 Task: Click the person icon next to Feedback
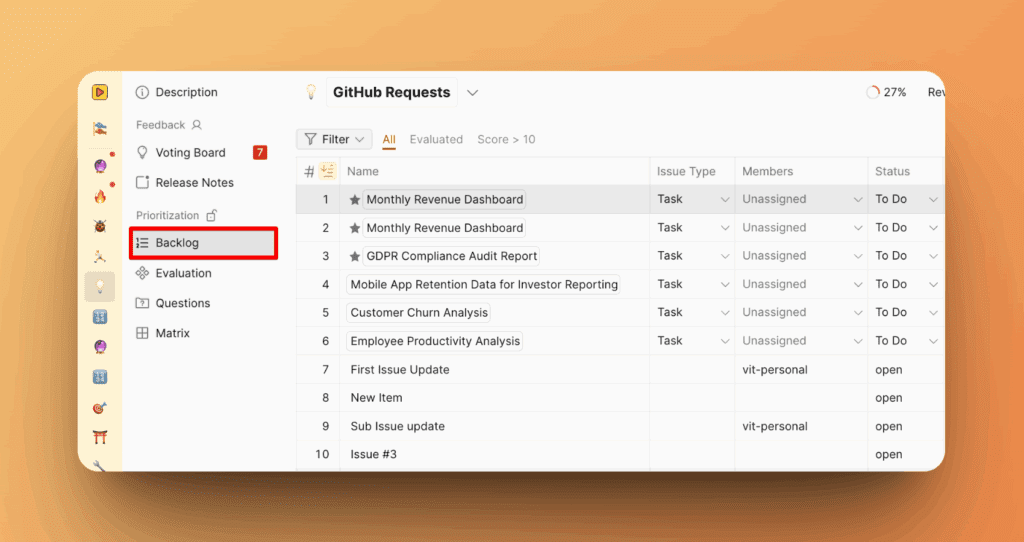pos(197,125)
